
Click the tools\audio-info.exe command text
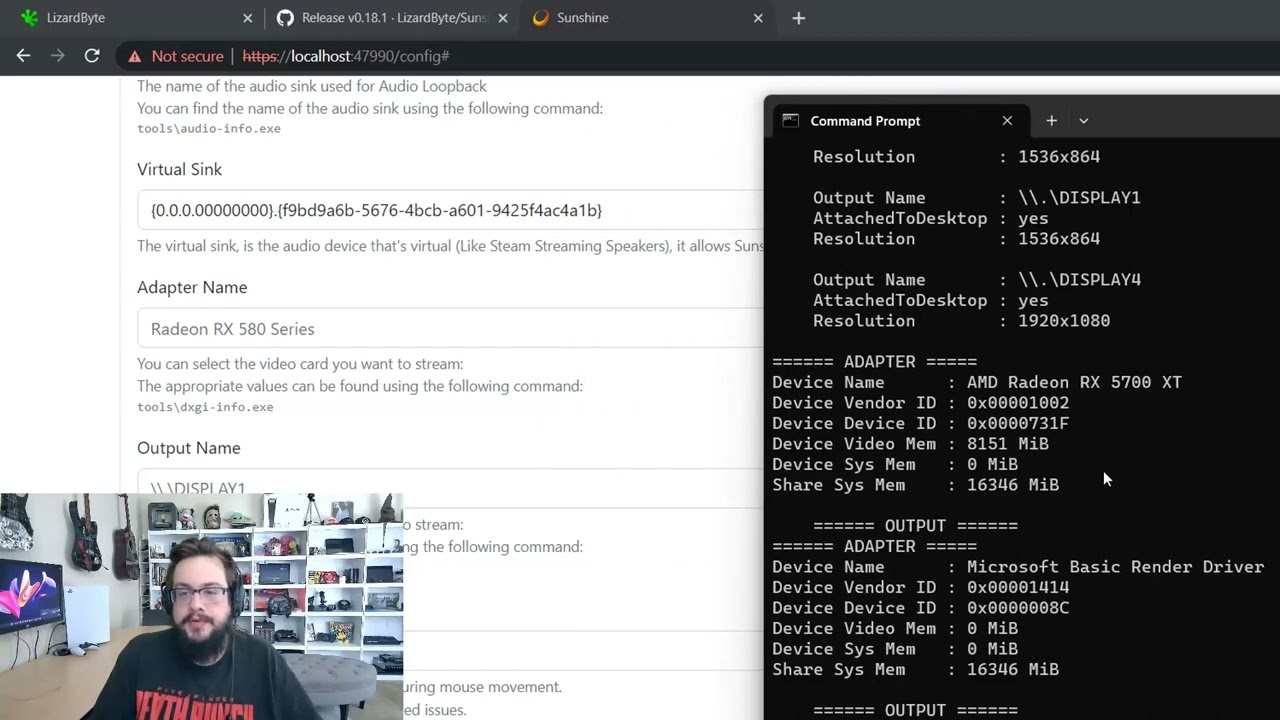click(x=209, y=129)
